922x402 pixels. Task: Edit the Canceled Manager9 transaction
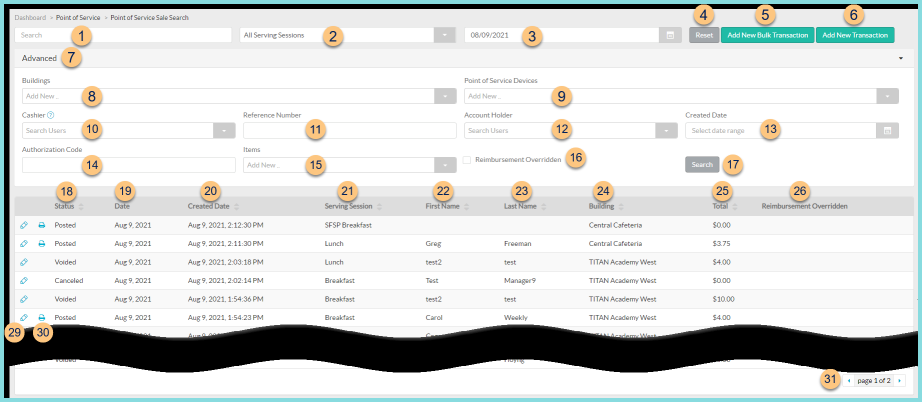click(24, 280)
